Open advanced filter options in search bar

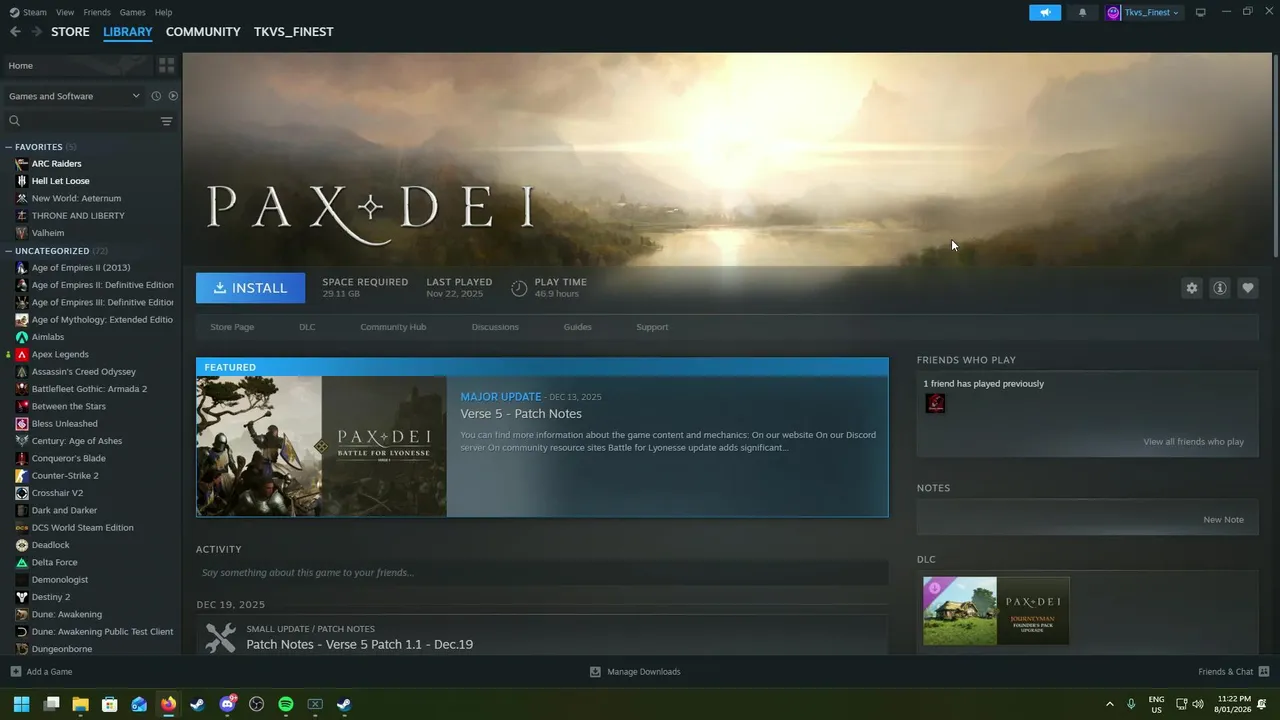(167, 121)
